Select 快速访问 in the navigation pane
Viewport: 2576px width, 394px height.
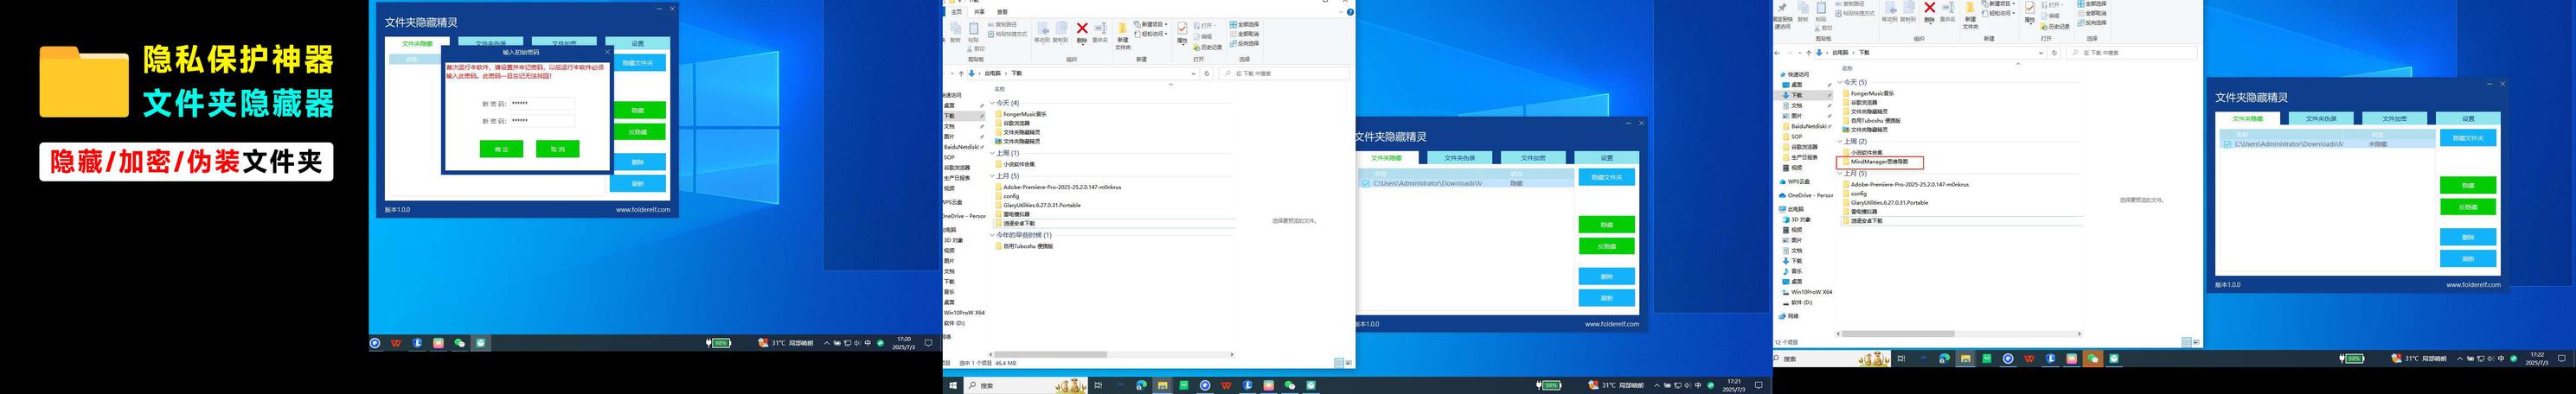(1798, 74)
